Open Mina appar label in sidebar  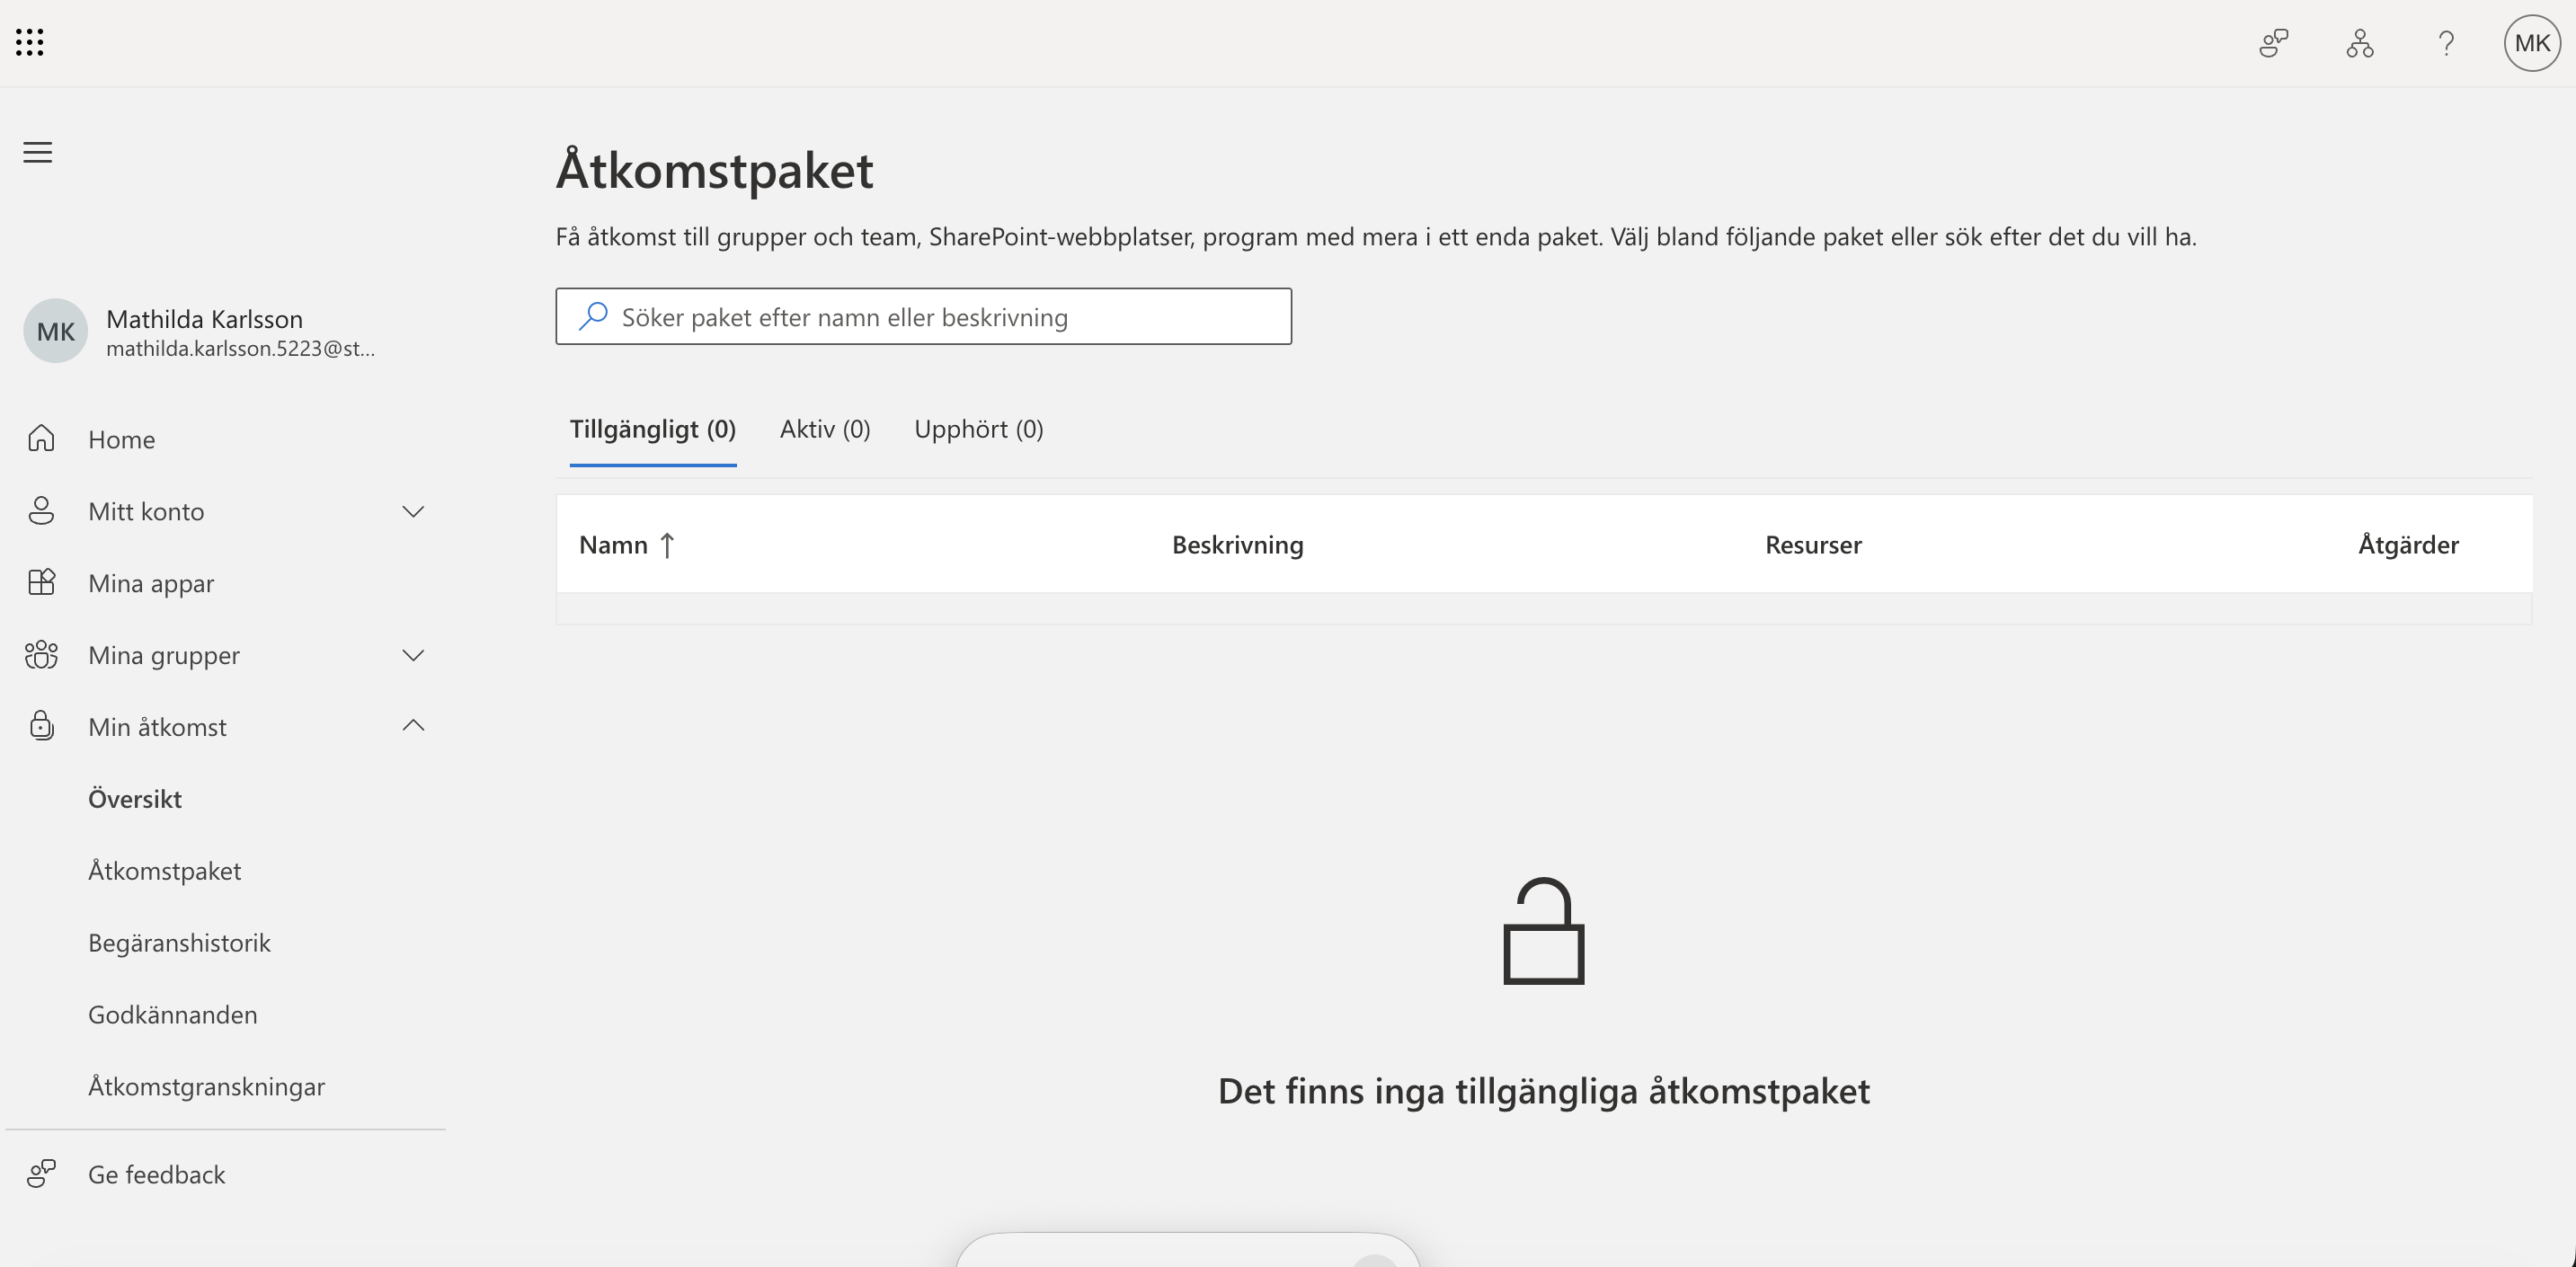(x=151, y=583)
